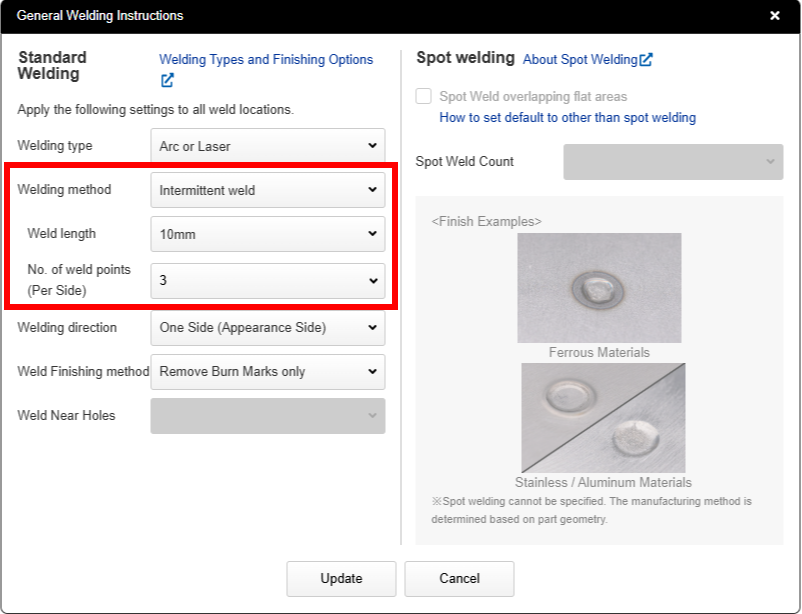Open the Weld length dropdown
This screenshot has width=802, height=614.
click(267, 234)
